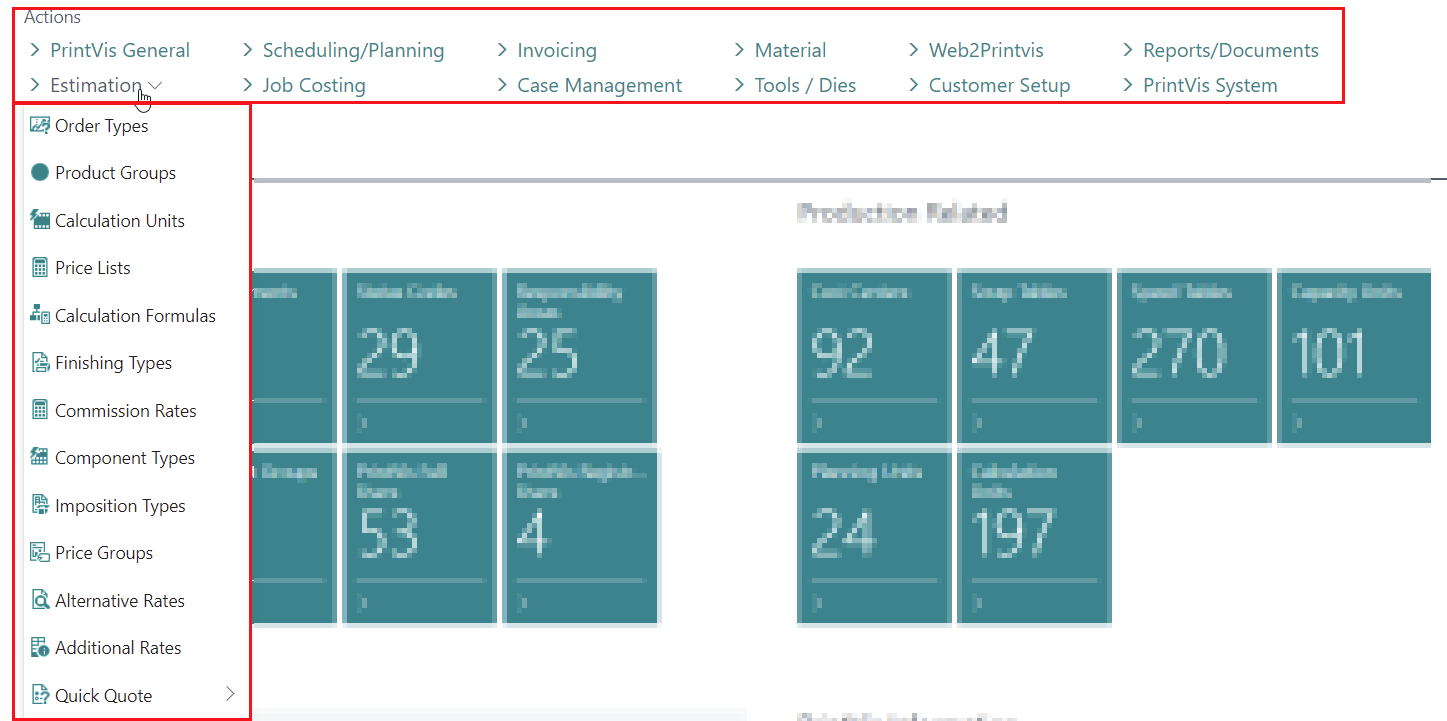Expand the chevron beside Invoicing
Viewport: 1447px width, 721px height.
pyautogui.click(x=503, y=49)
